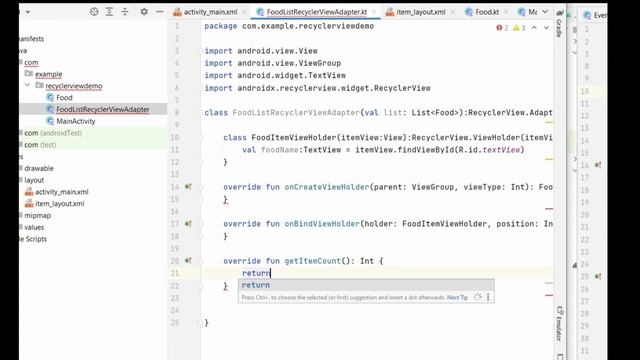Open project view mode dropdown arrow
The width and height of the screenshot is (640, 360).
click(x=28, y=12)
